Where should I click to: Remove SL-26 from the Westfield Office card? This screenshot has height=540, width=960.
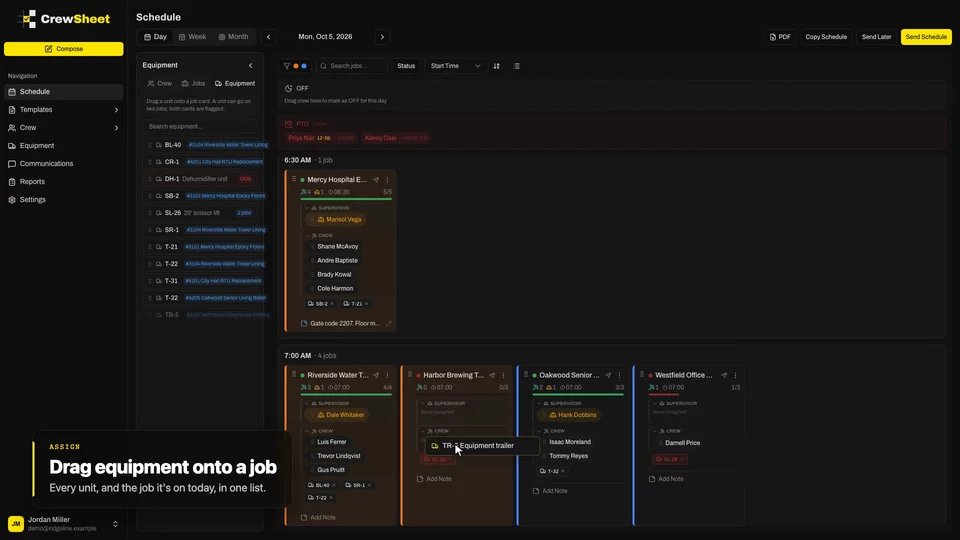(682, 459)
